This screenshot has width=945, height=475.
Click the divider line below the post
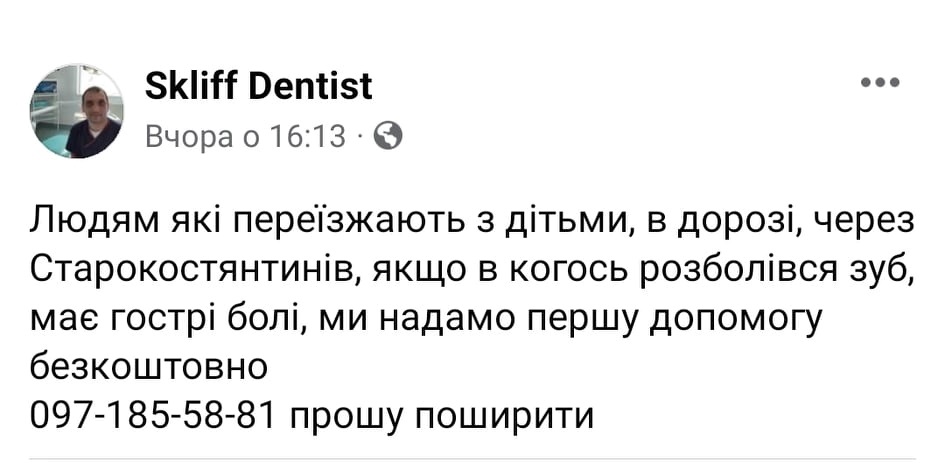[x=472, y=459]
